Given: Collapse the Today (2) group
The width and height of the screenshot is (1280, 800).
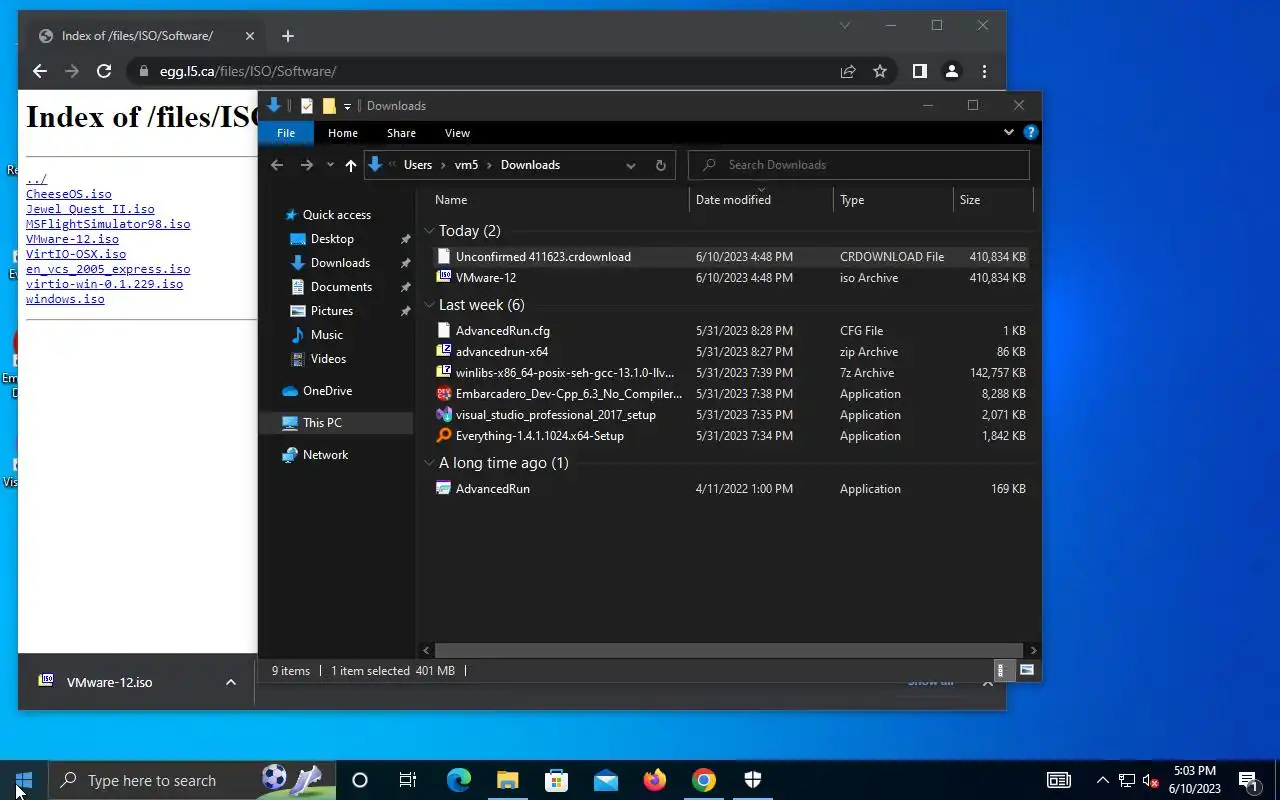Looking at the screenshot, I should (429, 231).
